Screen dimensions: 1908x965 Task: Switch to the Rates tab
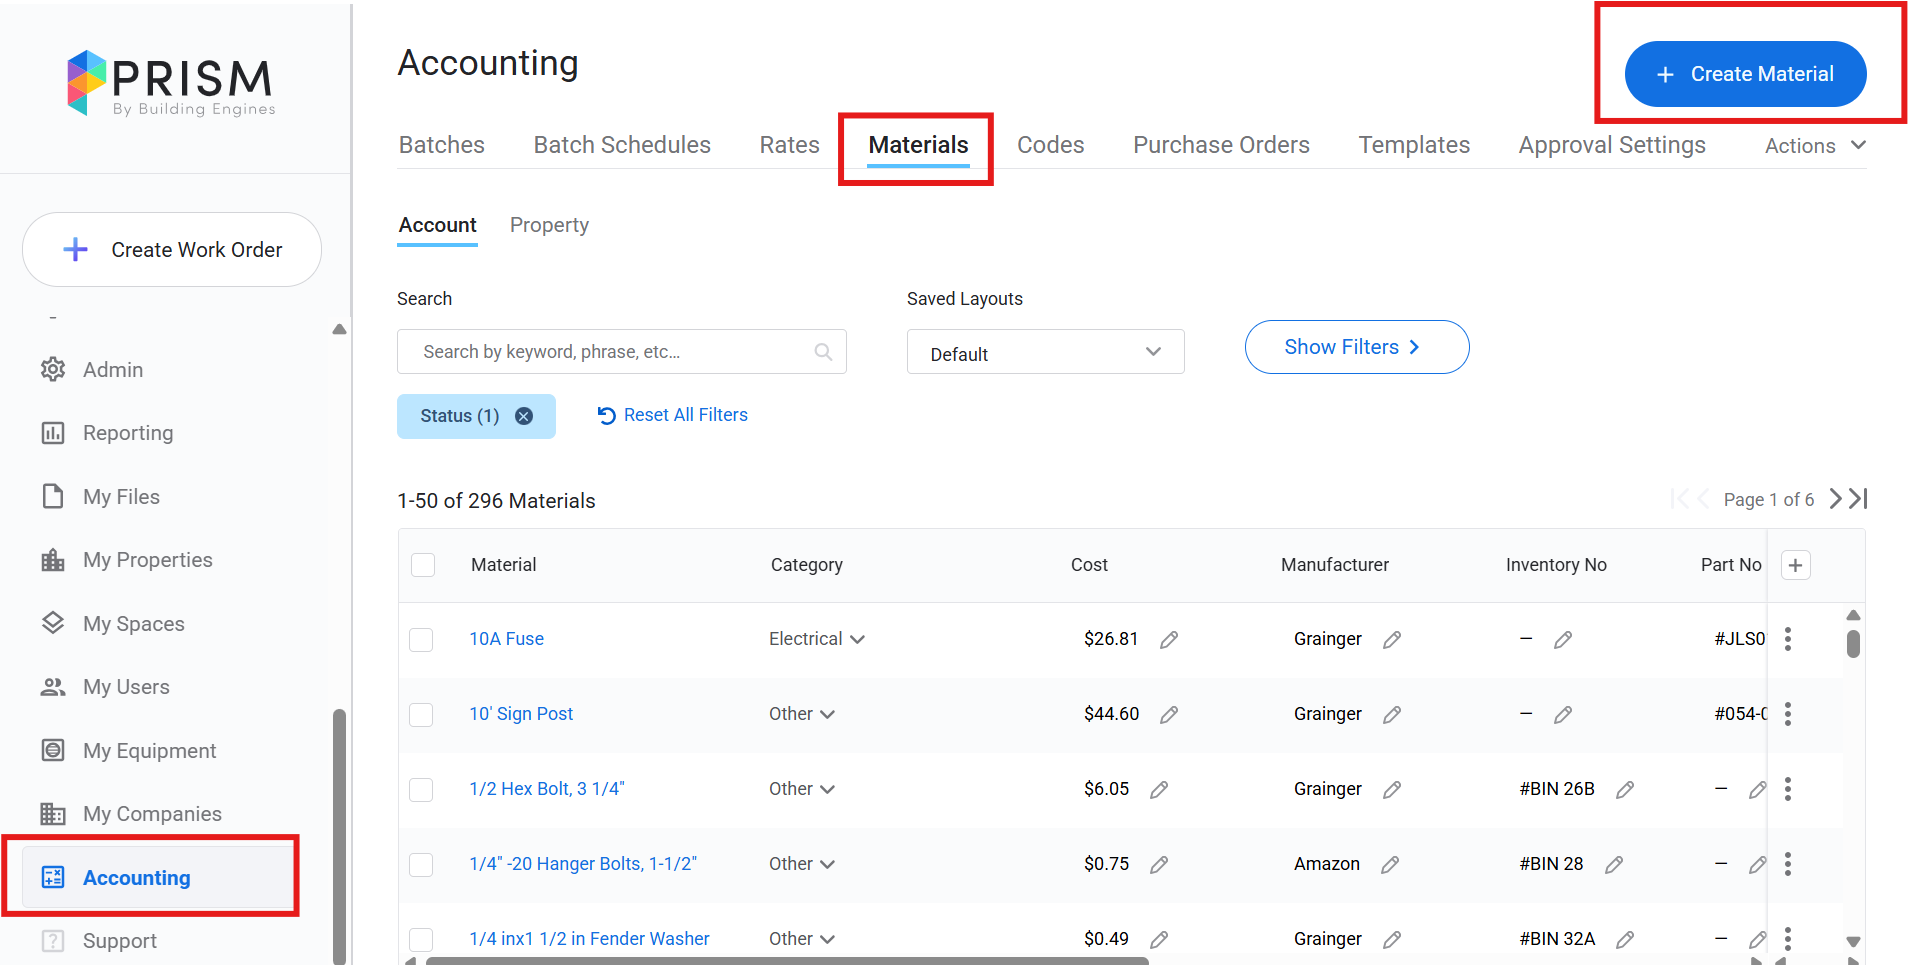coord(789,145)
